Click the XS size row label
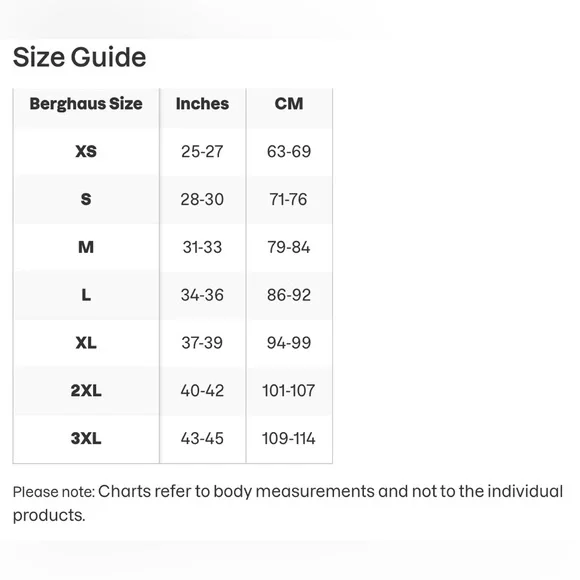The width and height of the screenshot is (580, 580). point(86,151)
